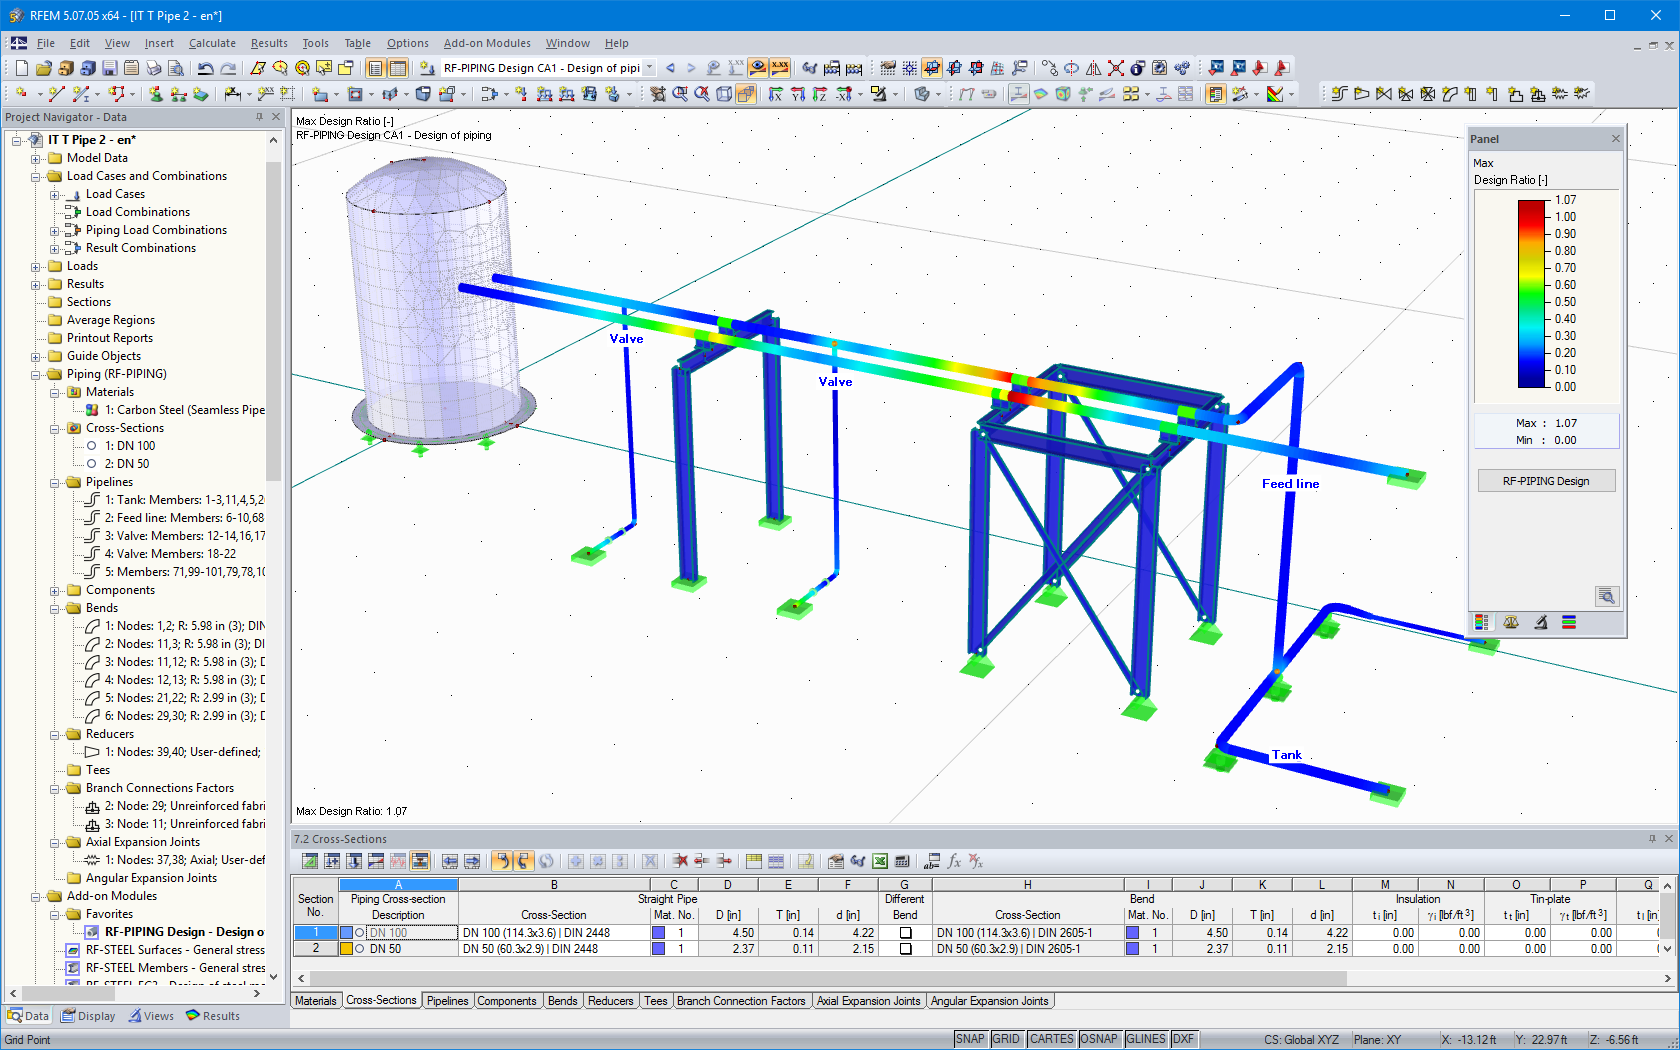Click the panel details magnifier icon
Image resolution: width=1680 pixels, height=1050 pixels.
(1607, 597)
